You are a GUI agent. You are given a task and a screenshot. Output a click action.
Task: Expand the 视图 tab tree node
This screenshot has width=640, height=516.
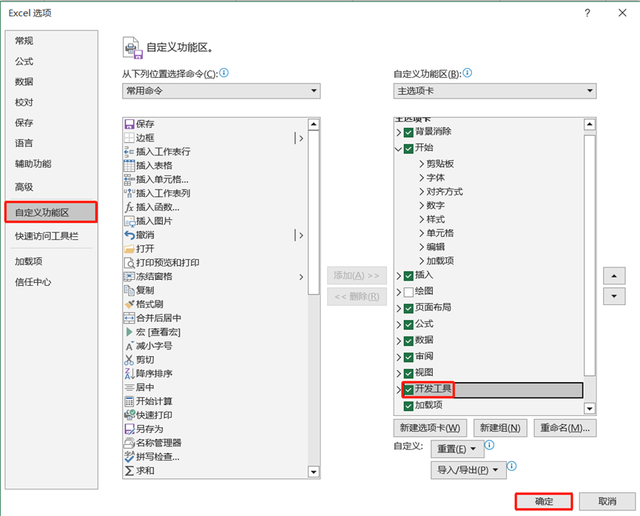coord(399,373)
